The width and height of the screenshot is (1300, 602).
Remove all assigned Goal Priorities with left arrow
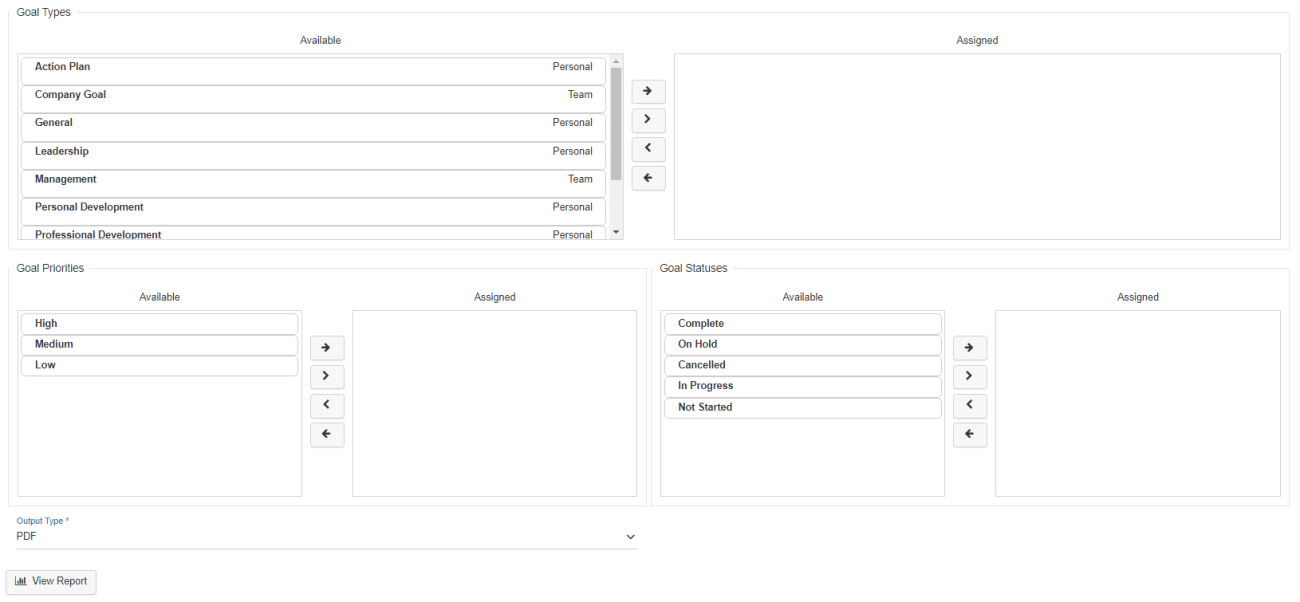pos(327,435)
